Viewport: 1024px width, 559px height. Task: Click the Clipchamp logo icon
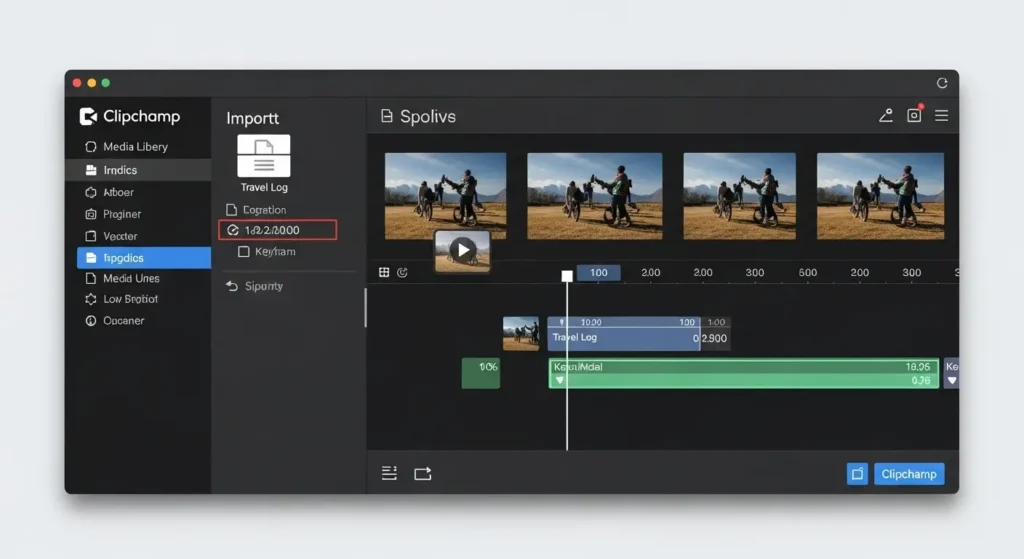[88, 116]
